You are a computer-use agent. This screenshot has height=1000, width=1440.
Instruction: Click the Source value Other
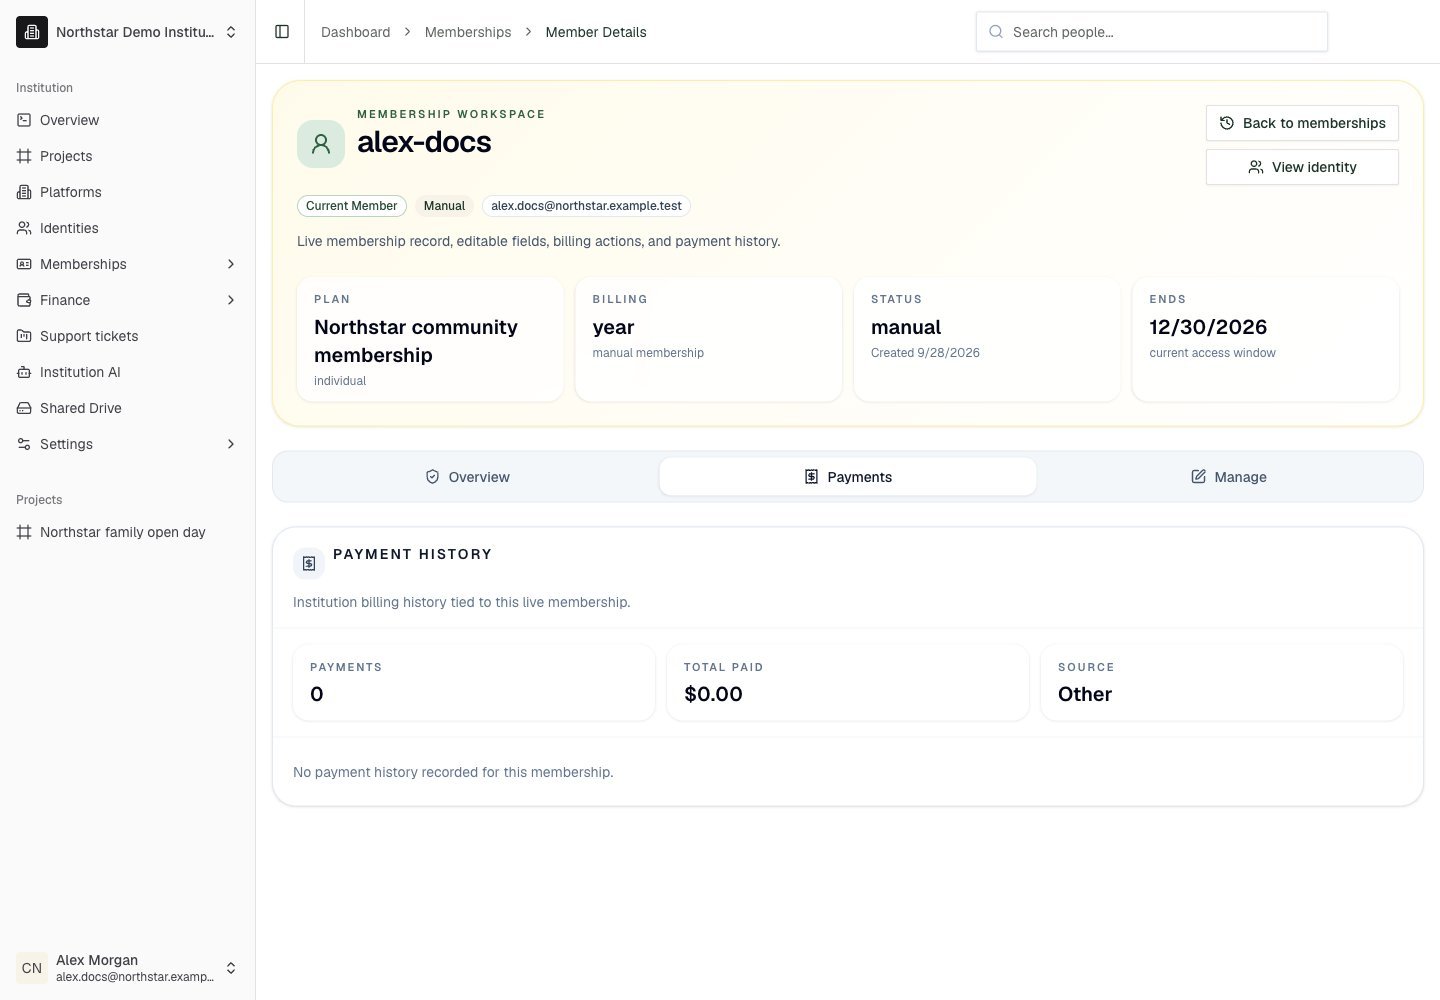pyautogui.click(x=1085, y=694)
